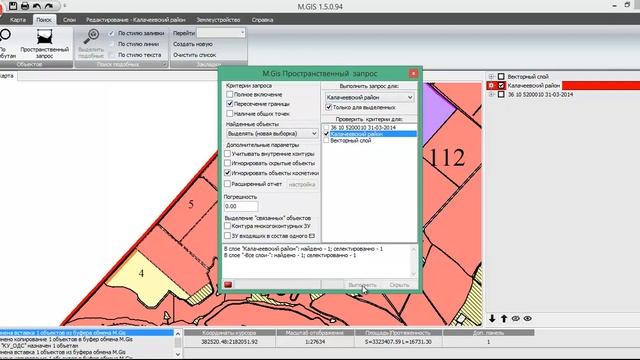Open the Поиск подобных group launcher
640x360 pixels.
coord(164,64)
